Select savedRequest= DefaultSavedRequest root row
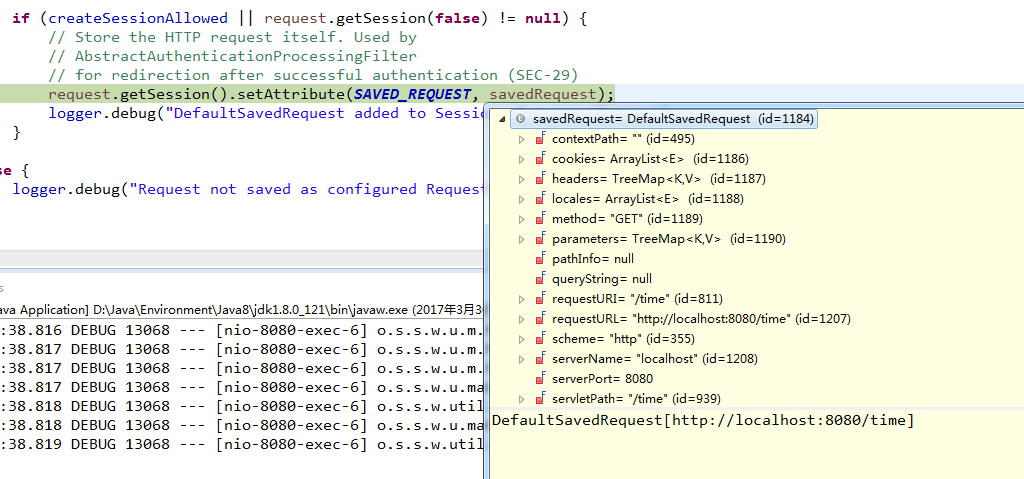The image size is (1024, 479). tap(664, 119)
